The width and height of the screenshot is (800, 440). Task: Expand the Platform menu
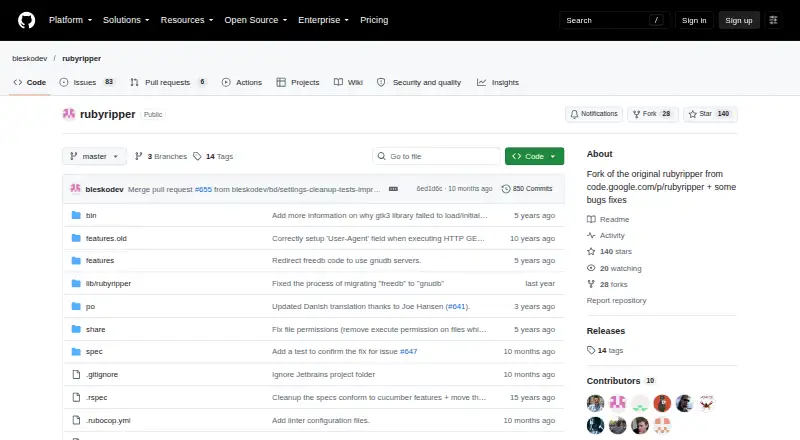[x=70, y=20]
